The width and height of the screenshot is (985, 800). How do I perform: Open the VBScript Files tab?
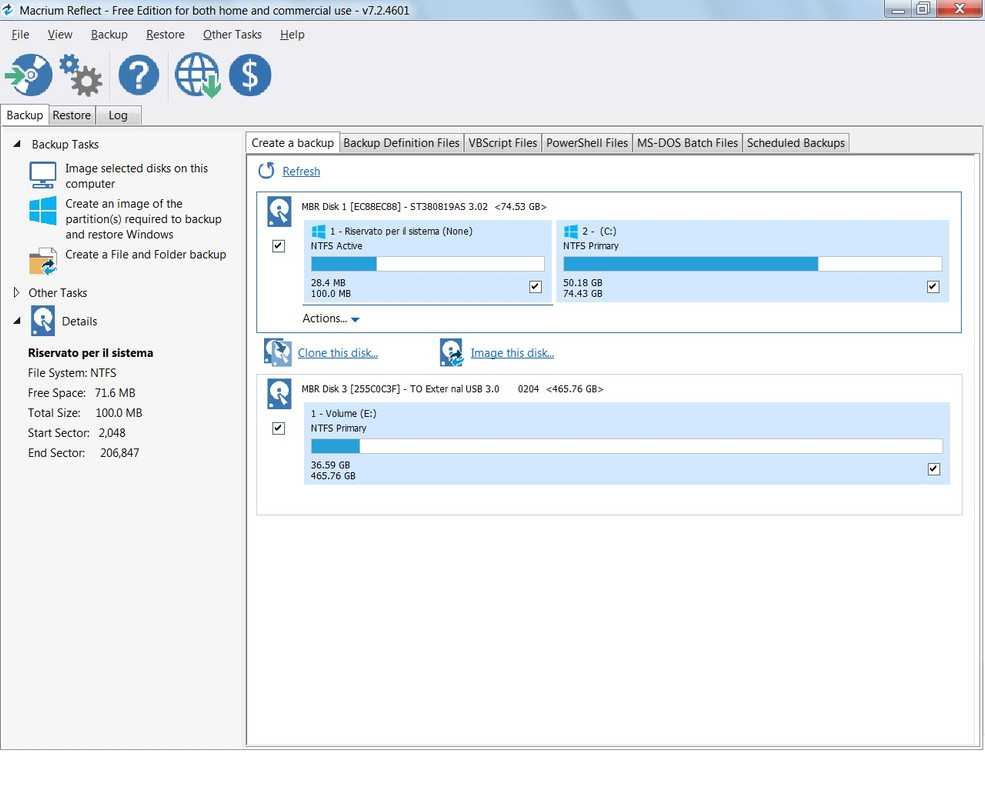[x=503, y=143]
